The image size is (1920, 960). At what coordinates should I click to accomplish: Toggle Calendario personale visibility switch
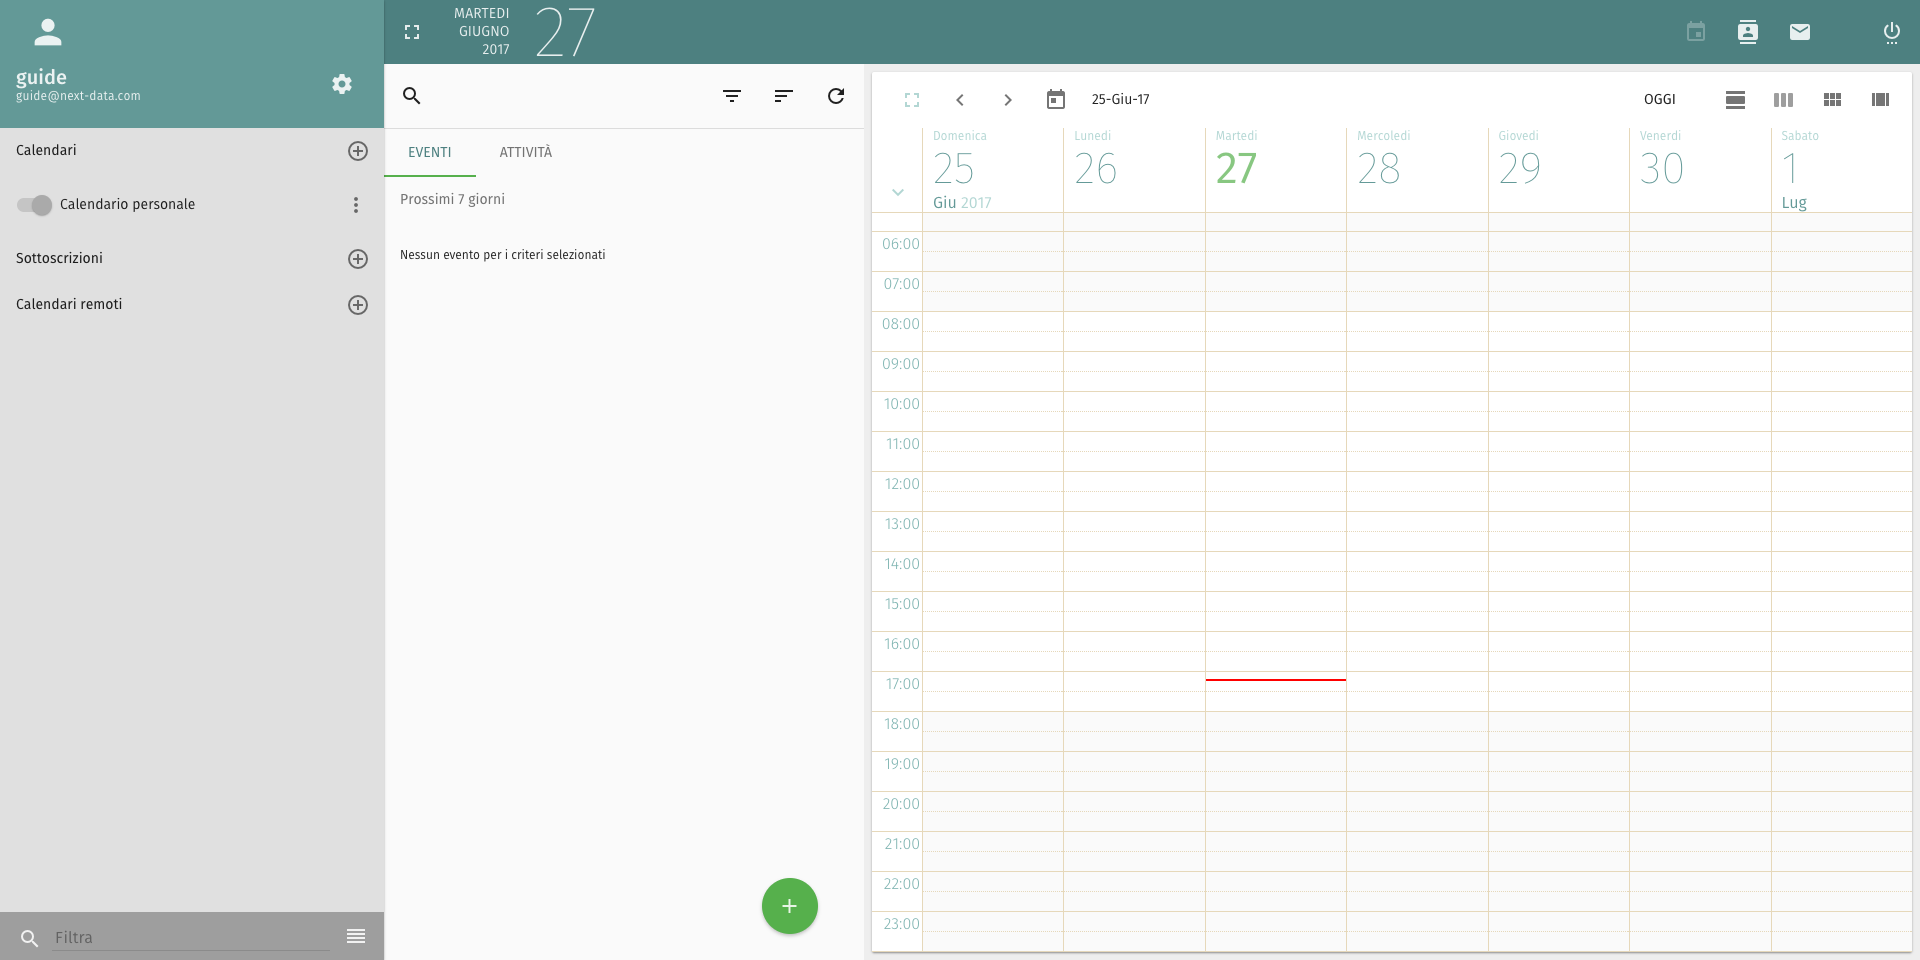(x=34, y=205)
